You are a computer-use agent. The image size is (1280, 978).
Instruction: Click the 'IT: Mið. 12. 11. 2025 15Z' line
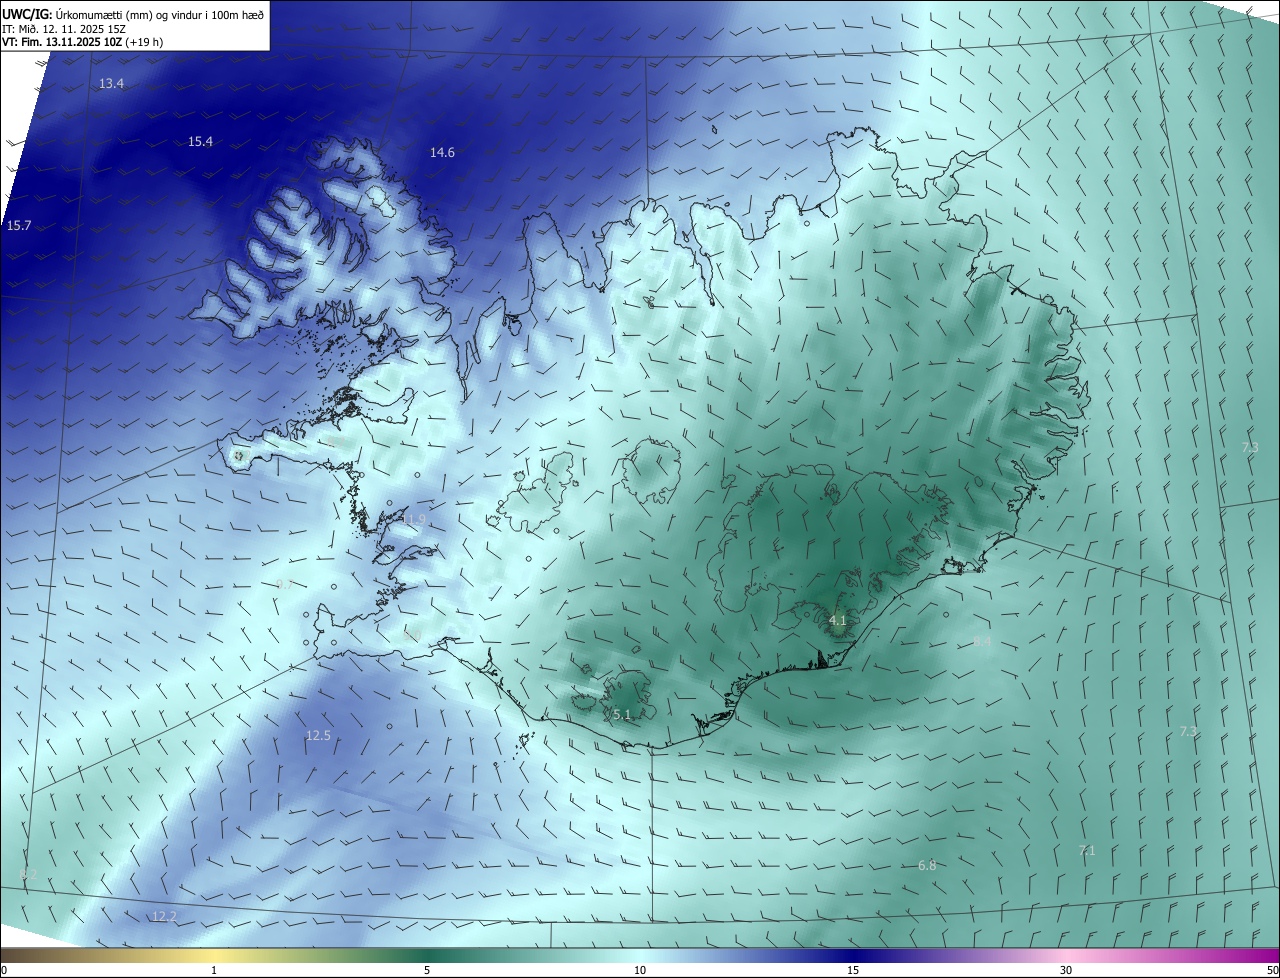pyautogui.click(x=62, y=28)
